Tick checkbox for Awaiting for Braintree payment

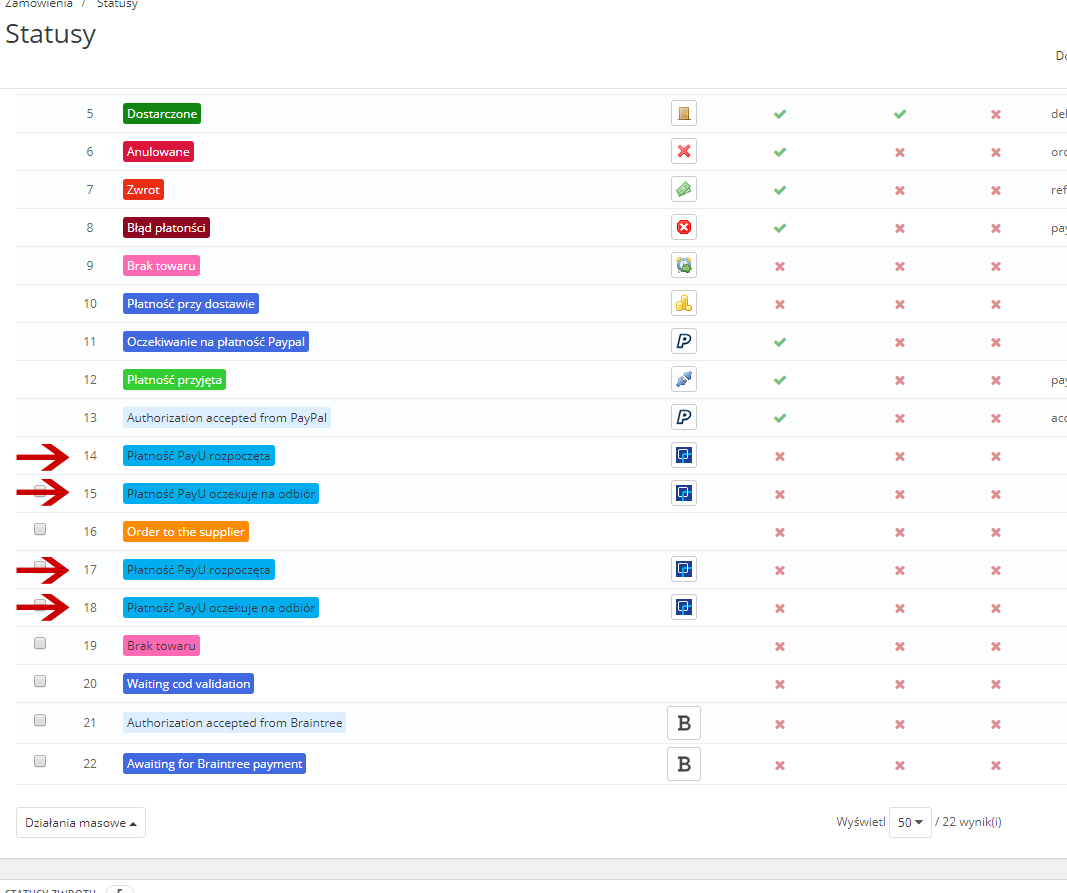(x=40, y=761)
